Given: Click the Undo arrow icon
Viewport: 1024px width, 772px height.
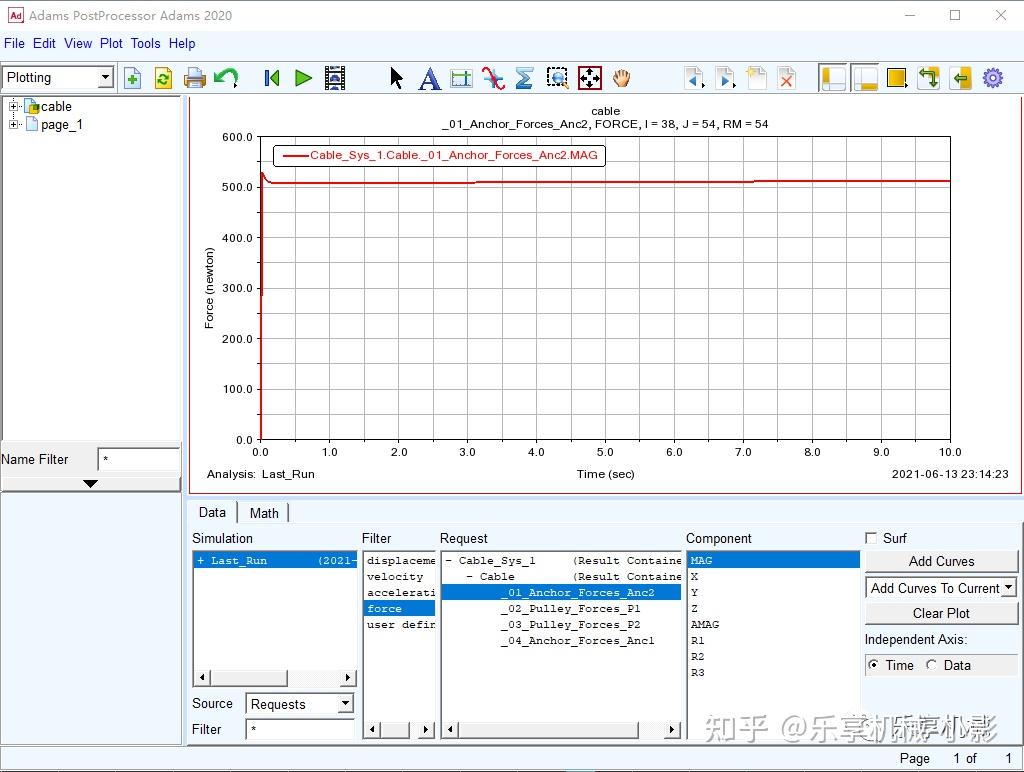Looking at the screenshot, I should 226,78.
